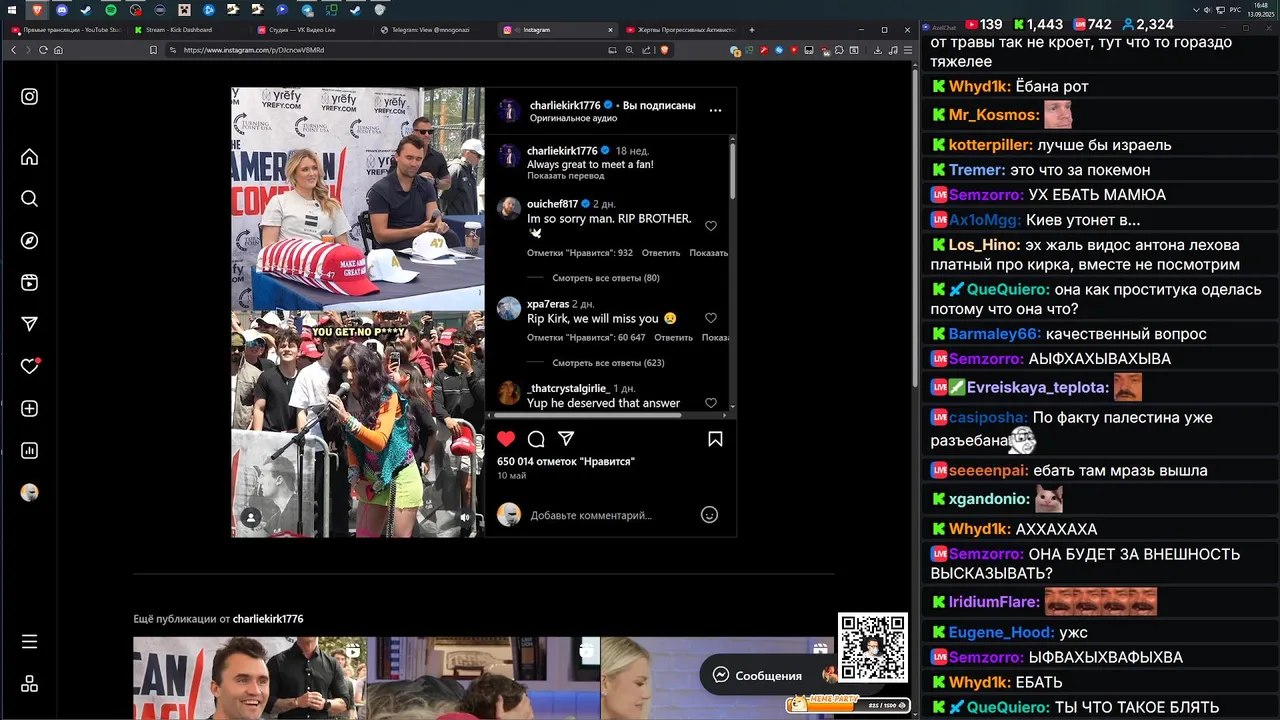
Task: Open More hamburger menu in sidebar
Action: point(29,642)
